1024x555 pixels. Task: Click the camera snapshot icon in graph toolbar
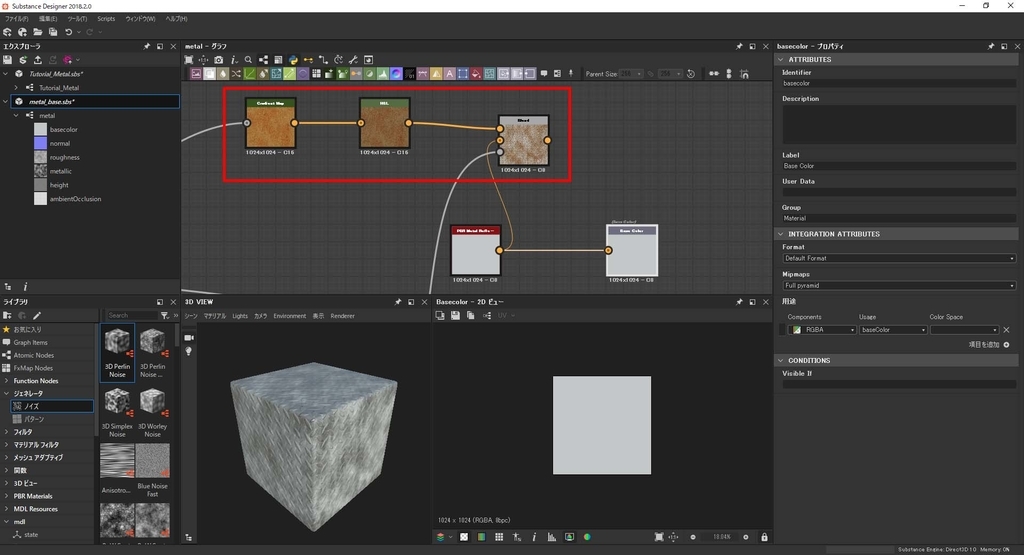pyautogui.click(x=219, y=60)
